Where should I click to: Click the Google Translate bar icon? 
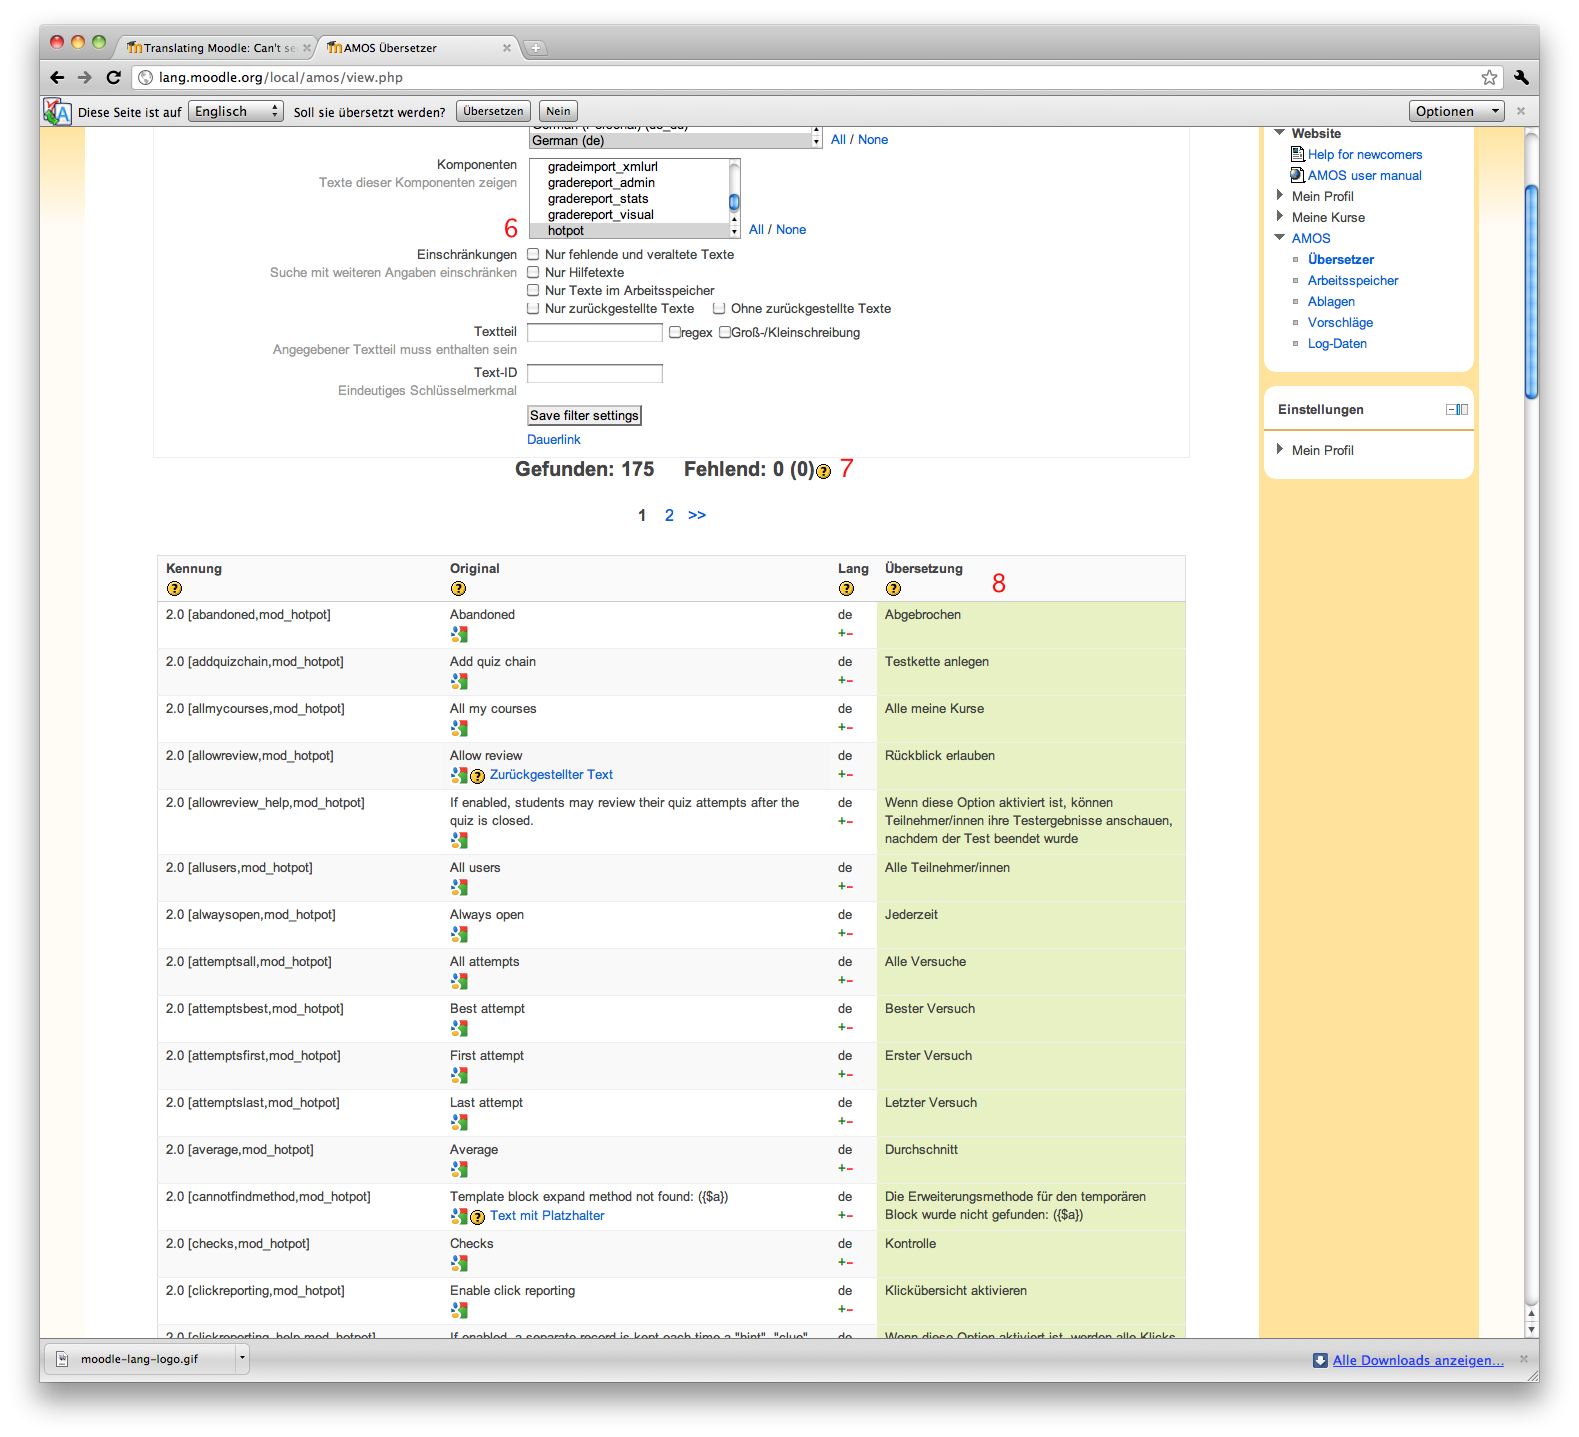point(58,112)
